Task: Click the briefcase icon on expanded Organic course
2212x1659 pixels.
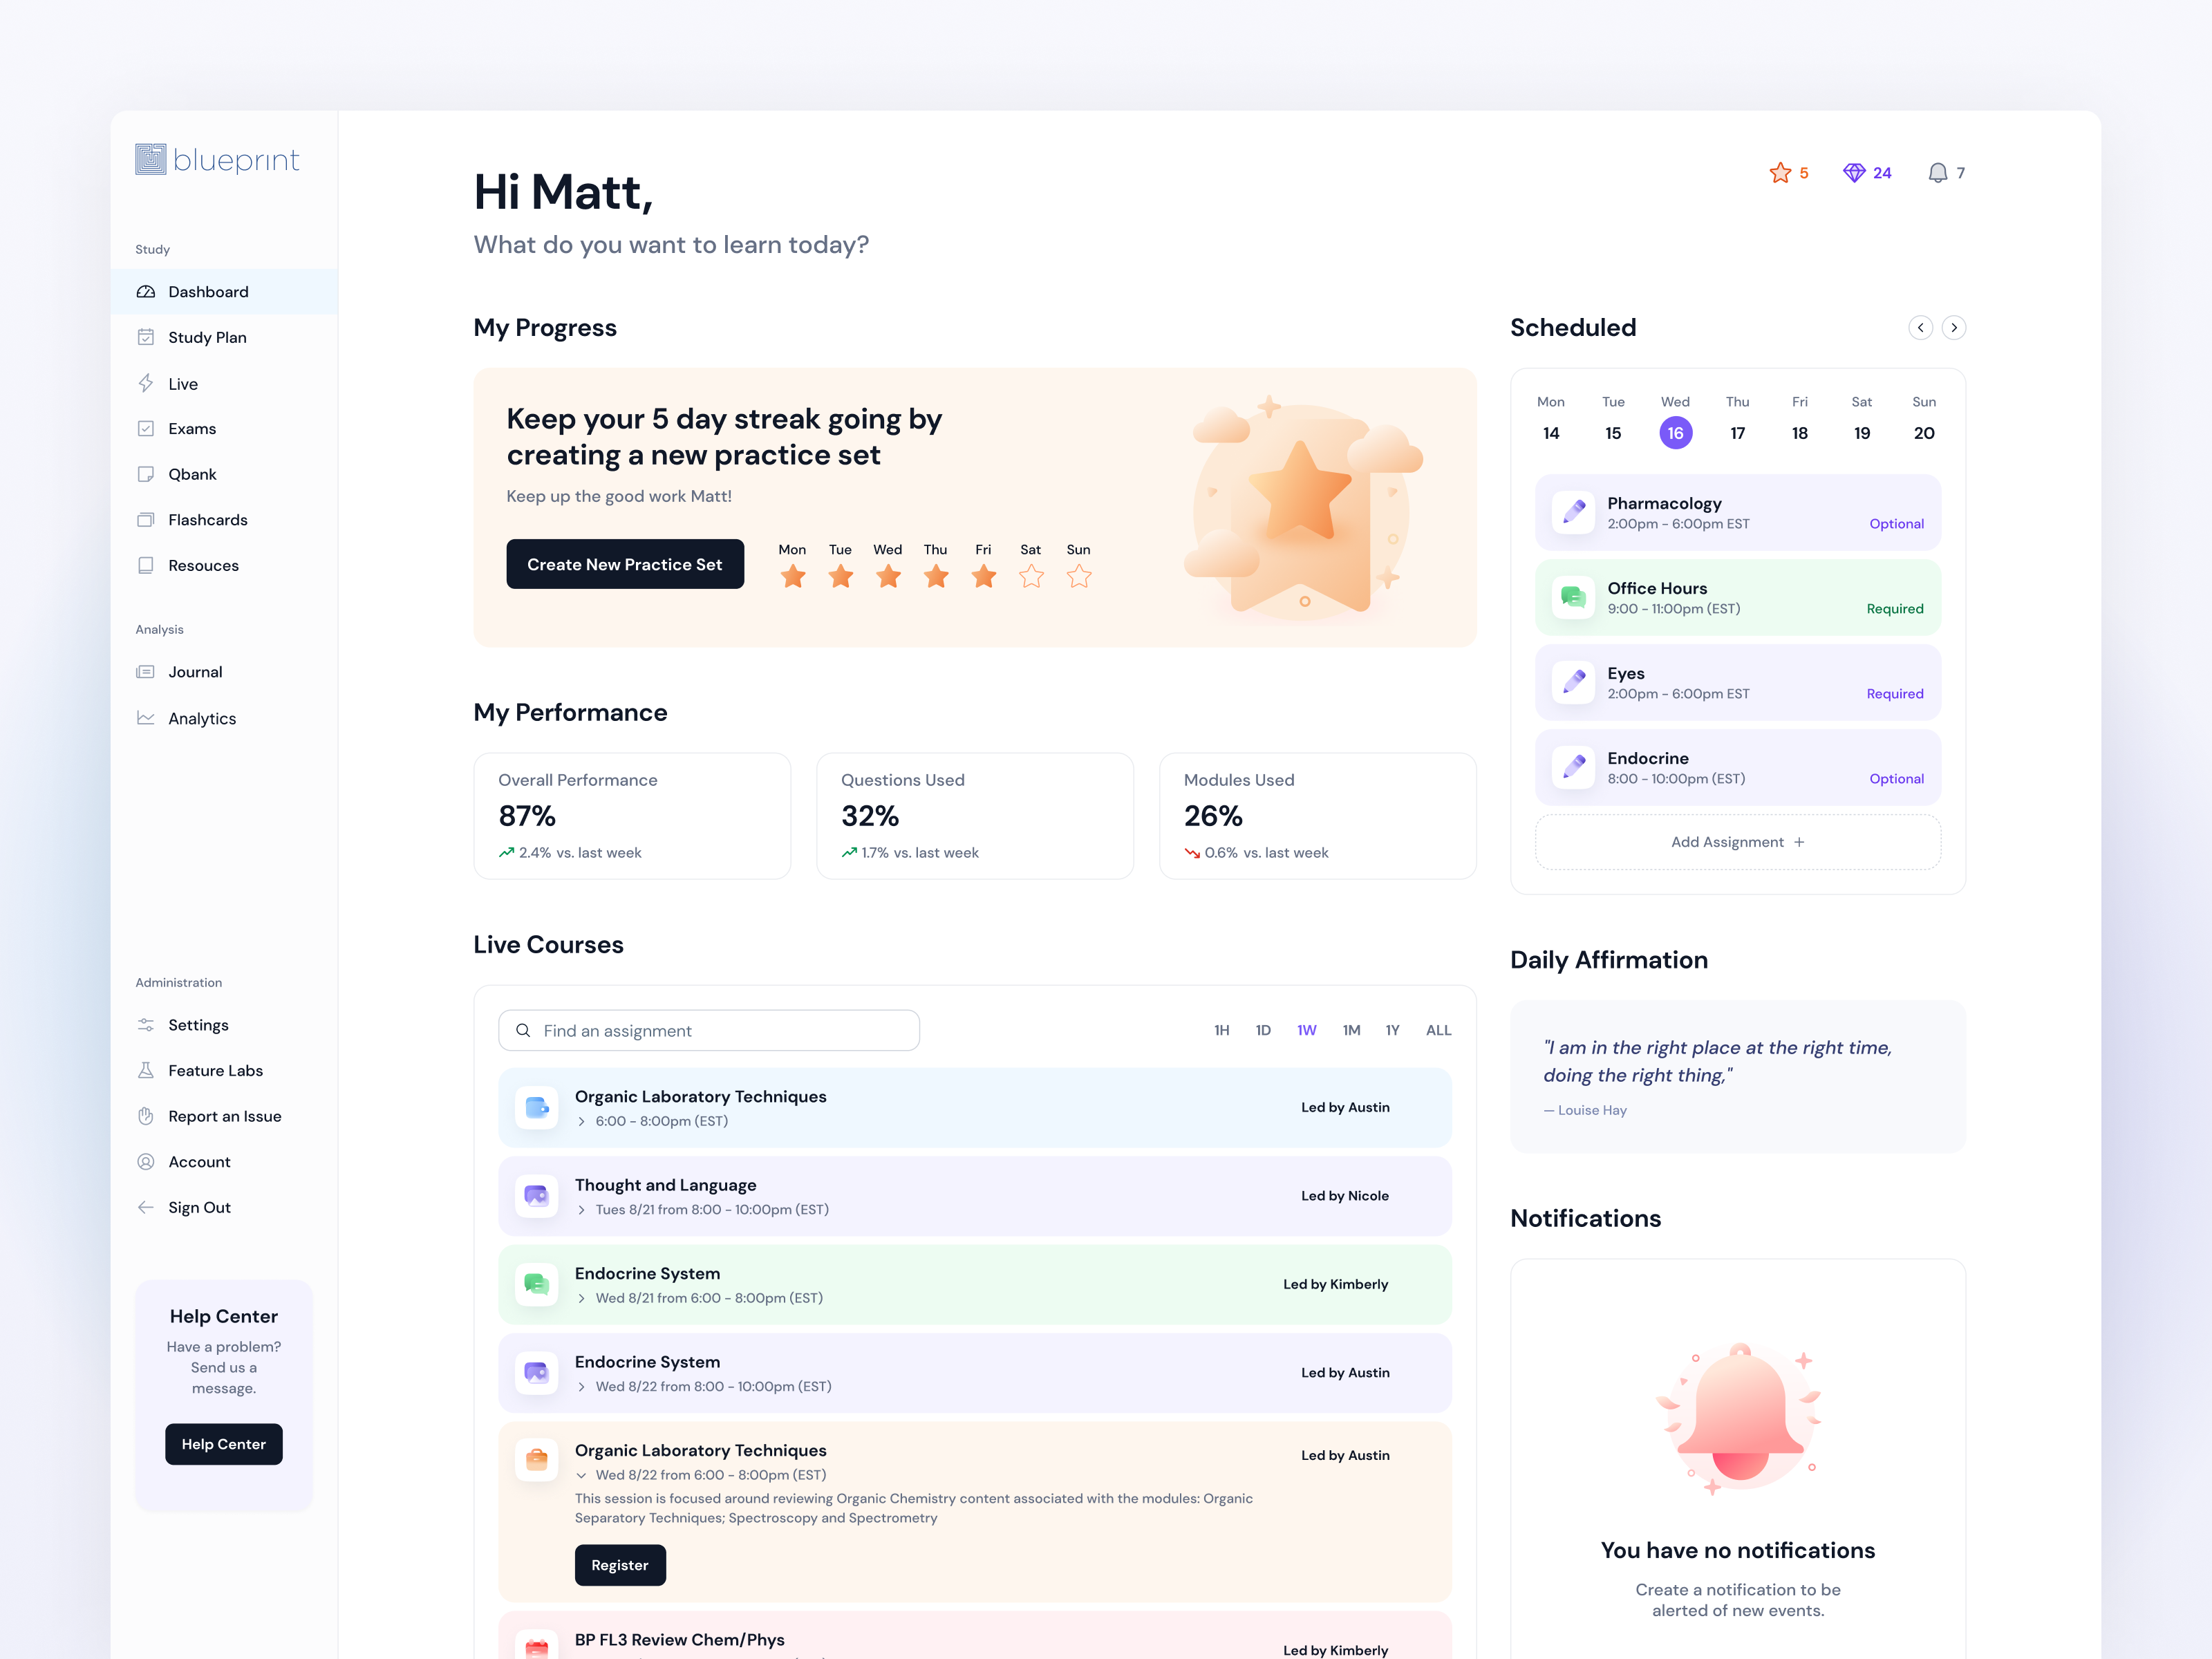Action: point(537,1460)
